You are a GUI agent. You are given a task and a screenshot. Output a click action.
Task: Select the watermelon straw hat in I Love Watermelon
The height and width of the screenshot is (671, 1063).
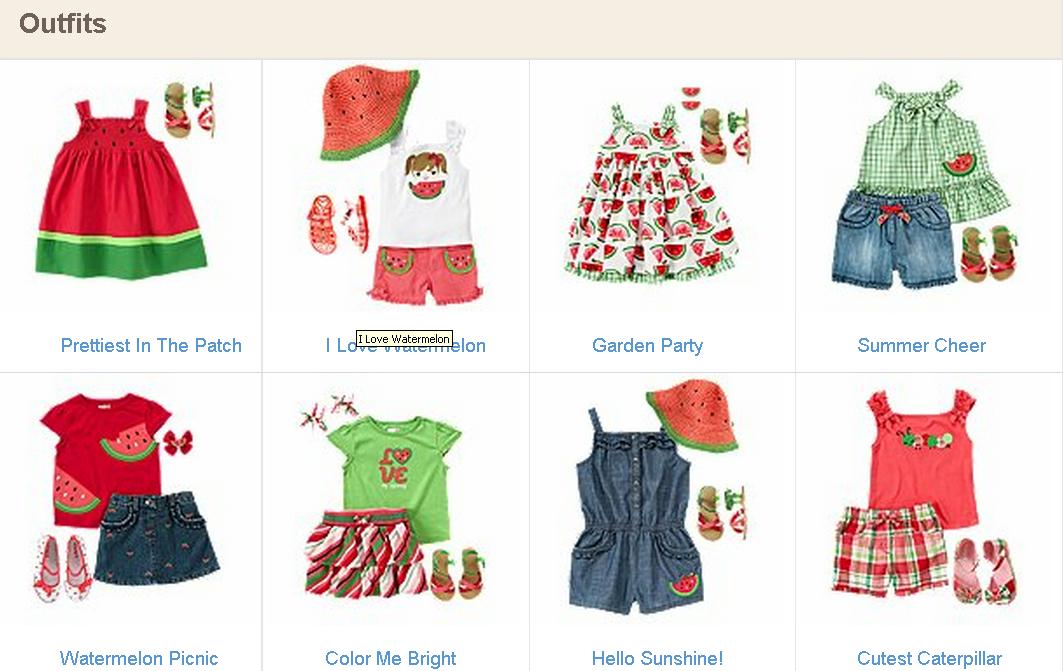368,113
